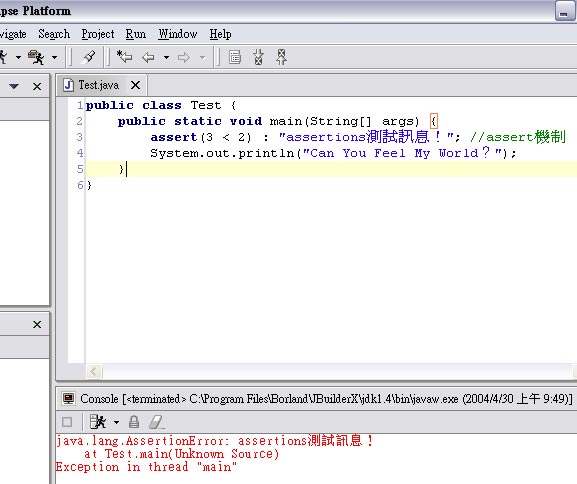Click the flashlight Search toolbar icon
The image size is (577, 484).
point(88,57)
